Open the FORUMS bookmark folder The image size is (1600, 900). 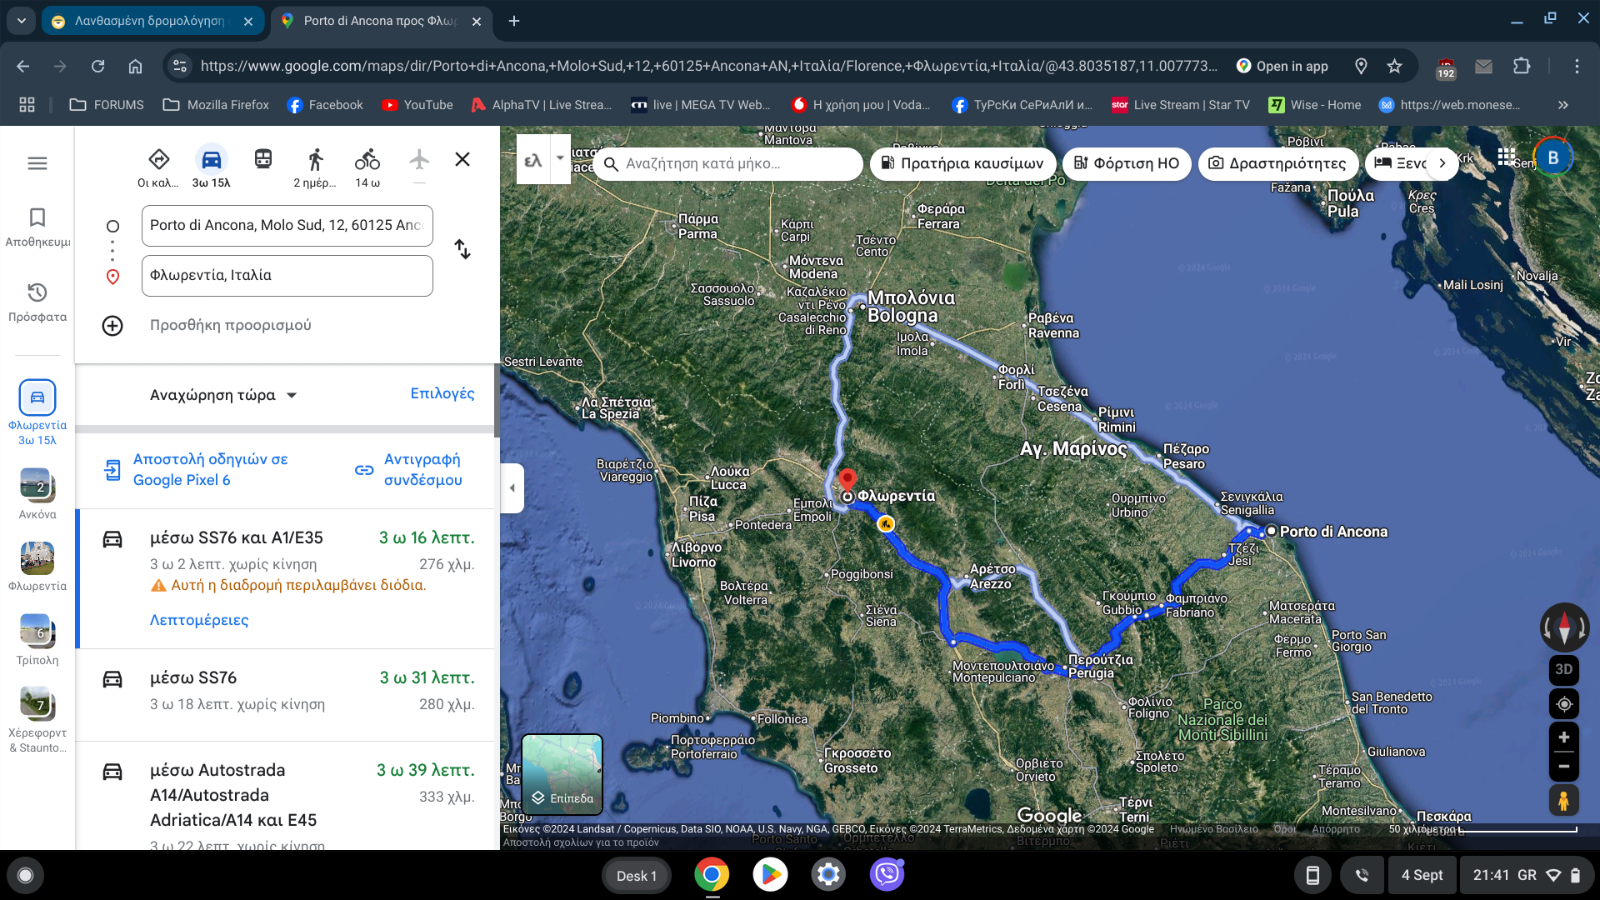[x=106, y=105]
